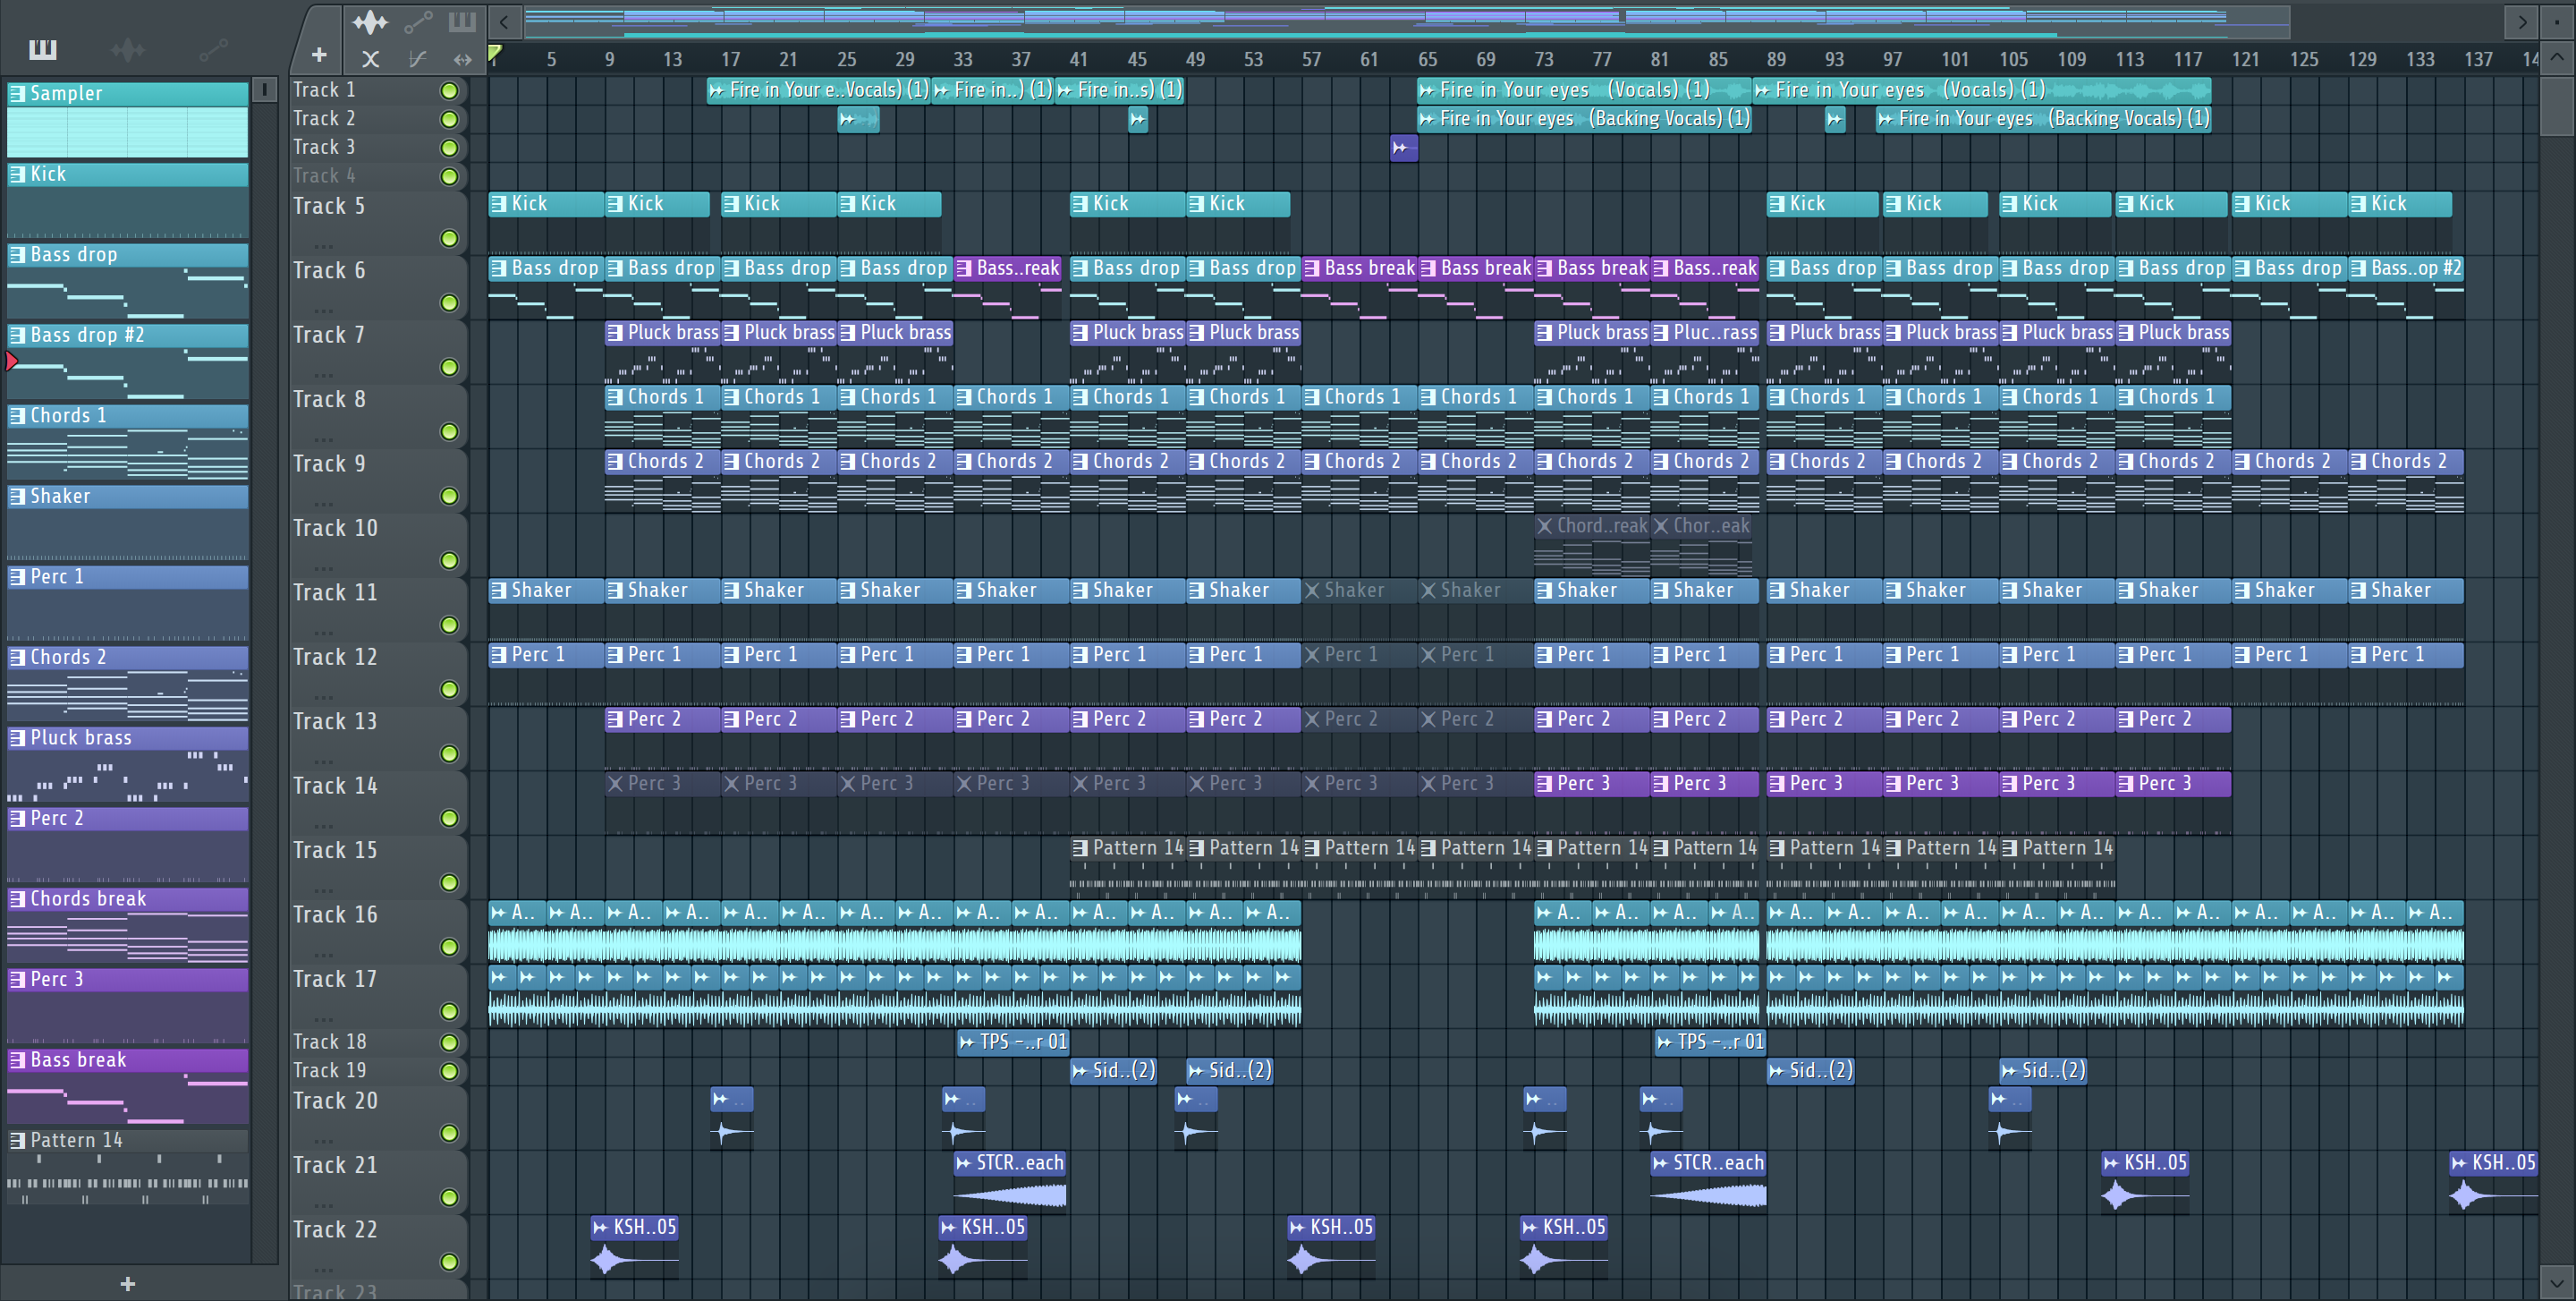Select automation node icon in playlist header
This screenshot has width=2576, height=1301.
coord(418,21)
